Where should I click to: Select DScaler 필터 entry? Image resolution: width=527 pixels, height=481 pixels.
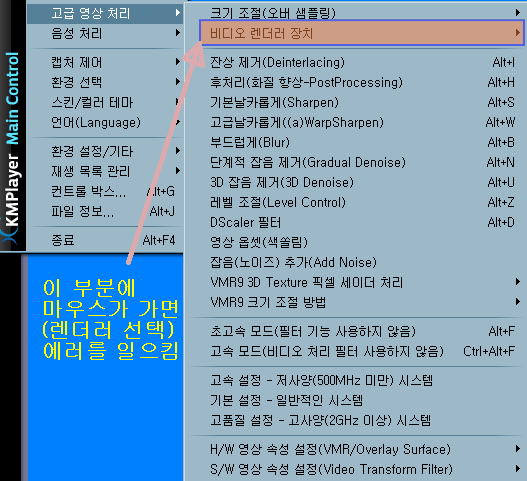click(x=356, y=223)
